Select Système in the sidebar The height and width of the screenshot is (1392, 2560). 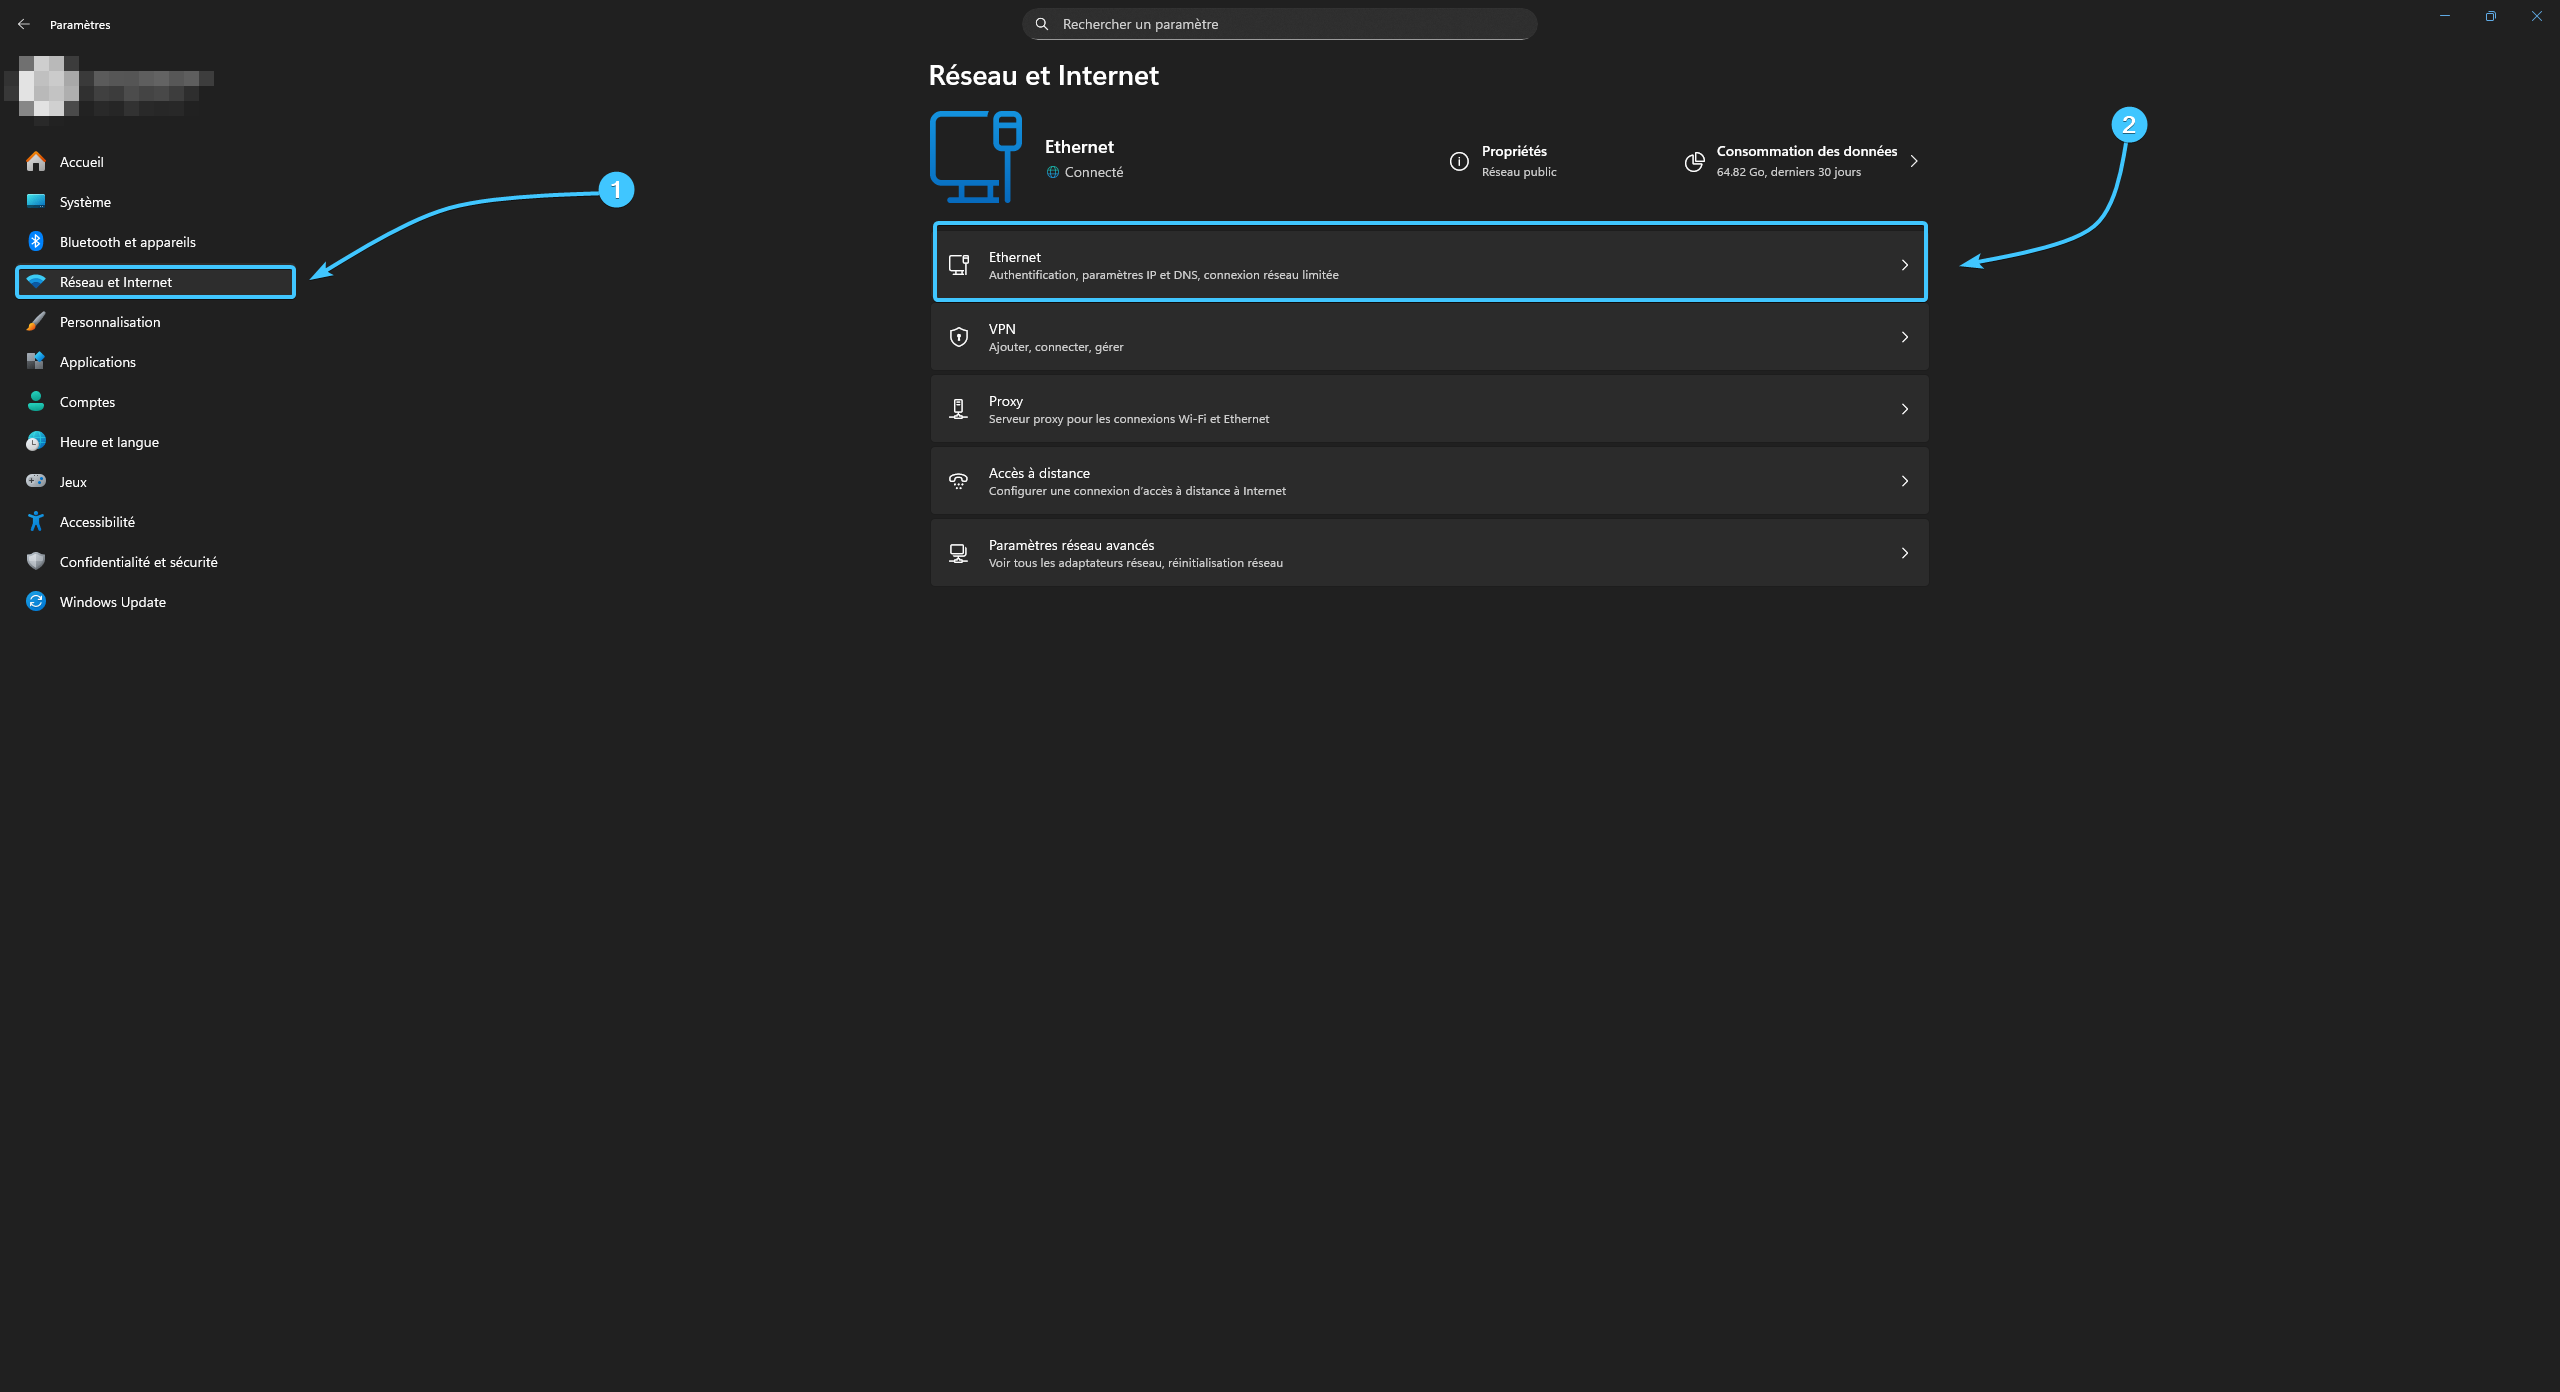[x=85, y=202]
